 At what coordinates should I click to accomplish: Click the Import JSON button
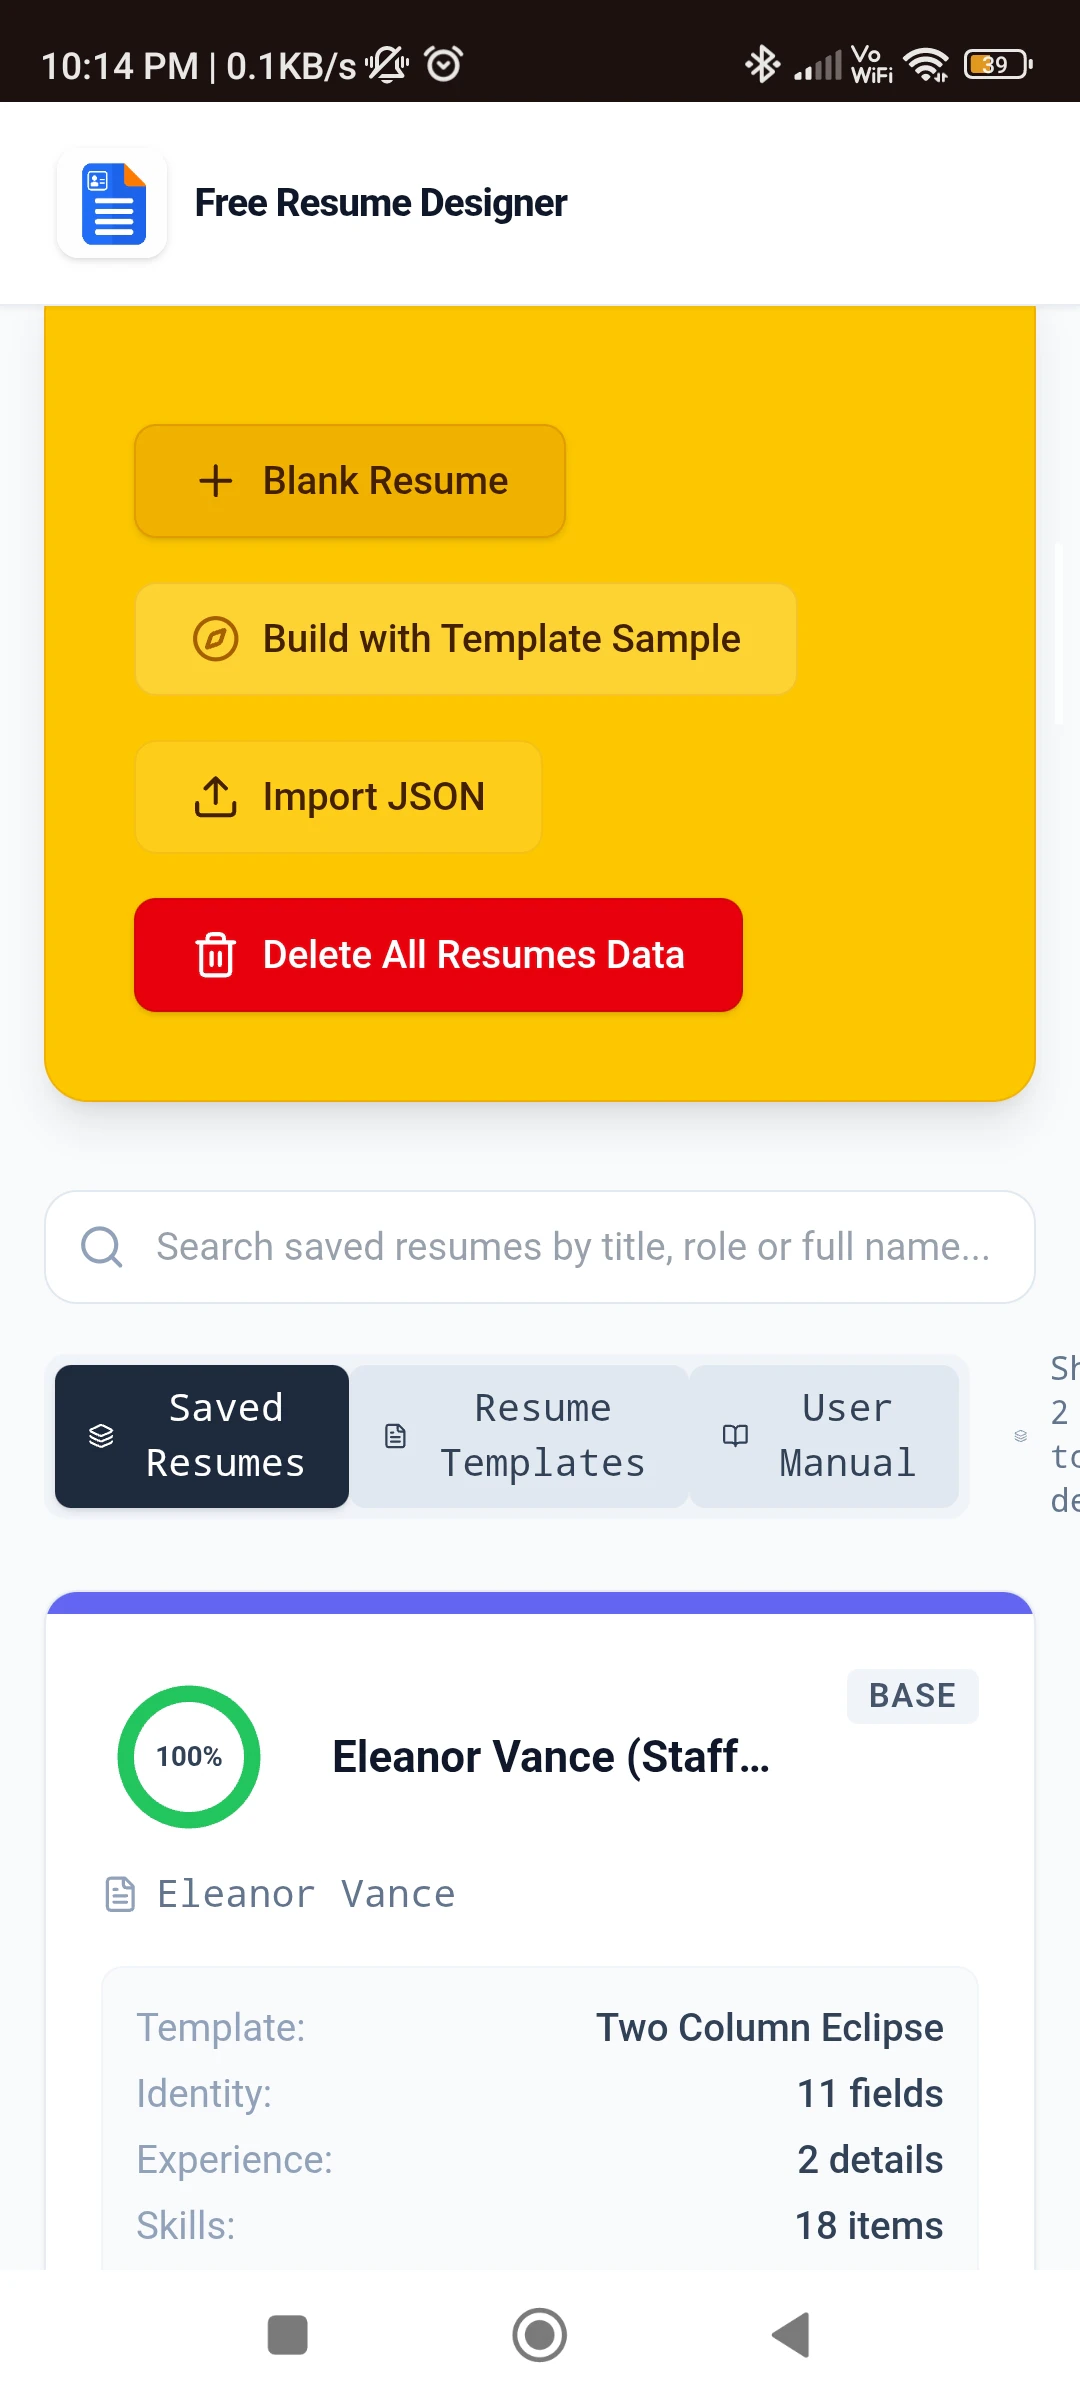tap(338, 797)
